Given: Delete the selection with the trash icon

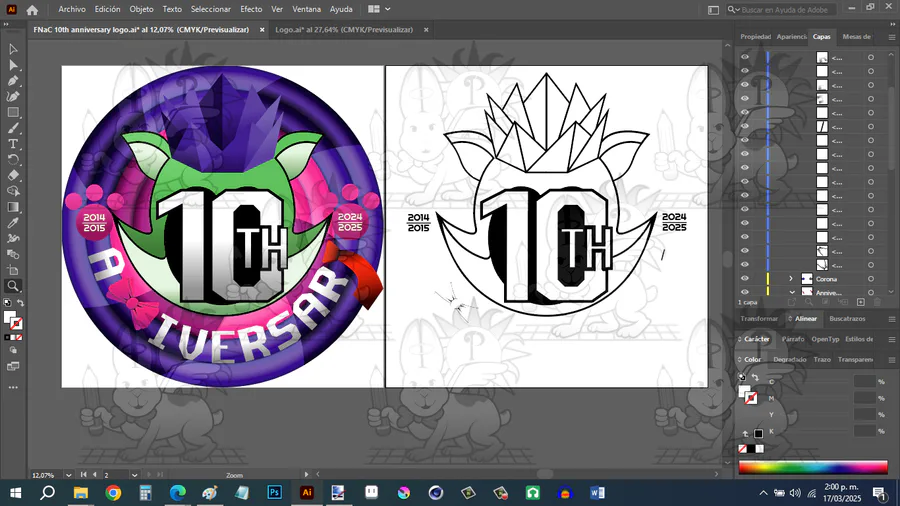Looking at the screenshot, I should (x=877, y=302).
